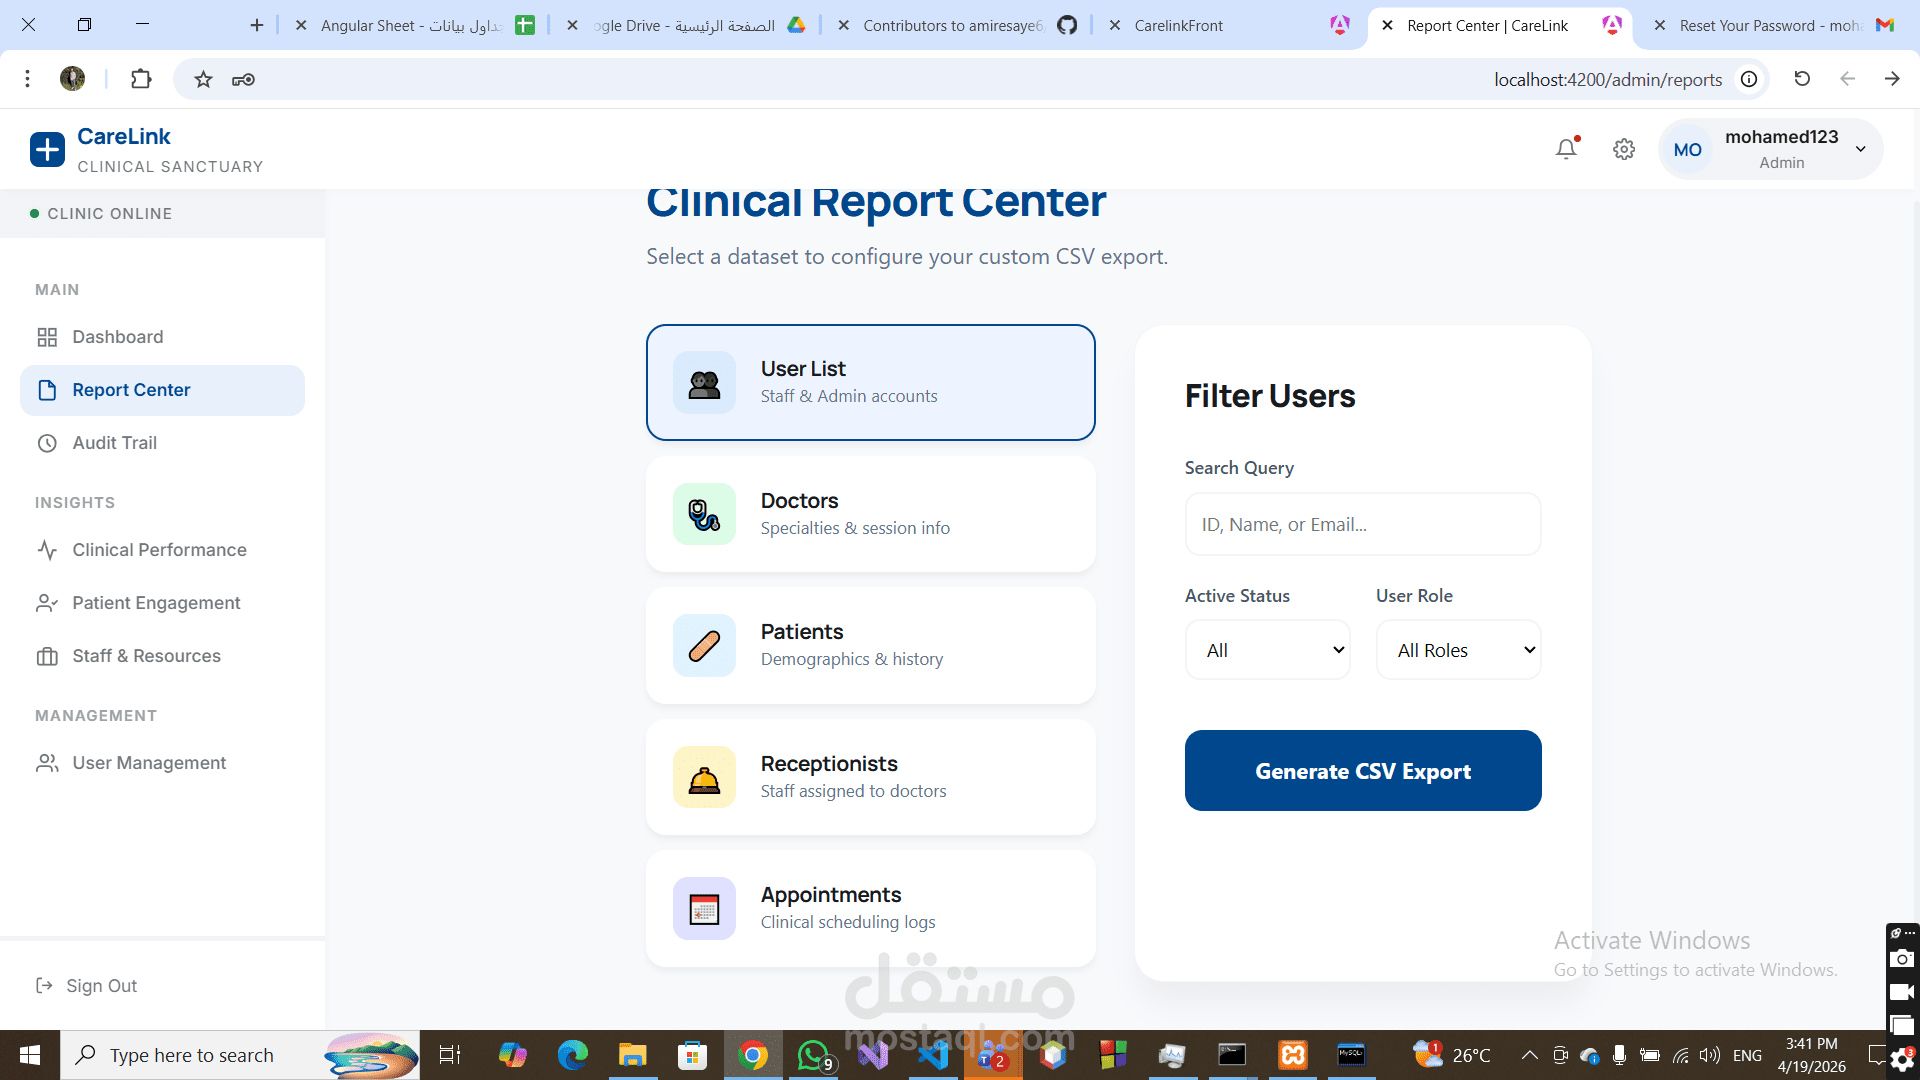1920x1080 pixels.
Task: Open the browser extensions puzzle icon
Action: 141,79
